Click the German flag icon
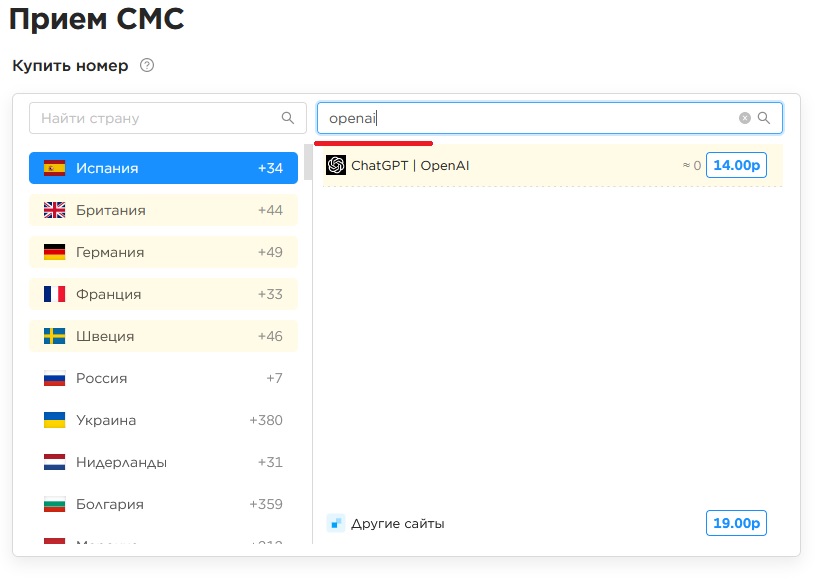 [55, 252]
